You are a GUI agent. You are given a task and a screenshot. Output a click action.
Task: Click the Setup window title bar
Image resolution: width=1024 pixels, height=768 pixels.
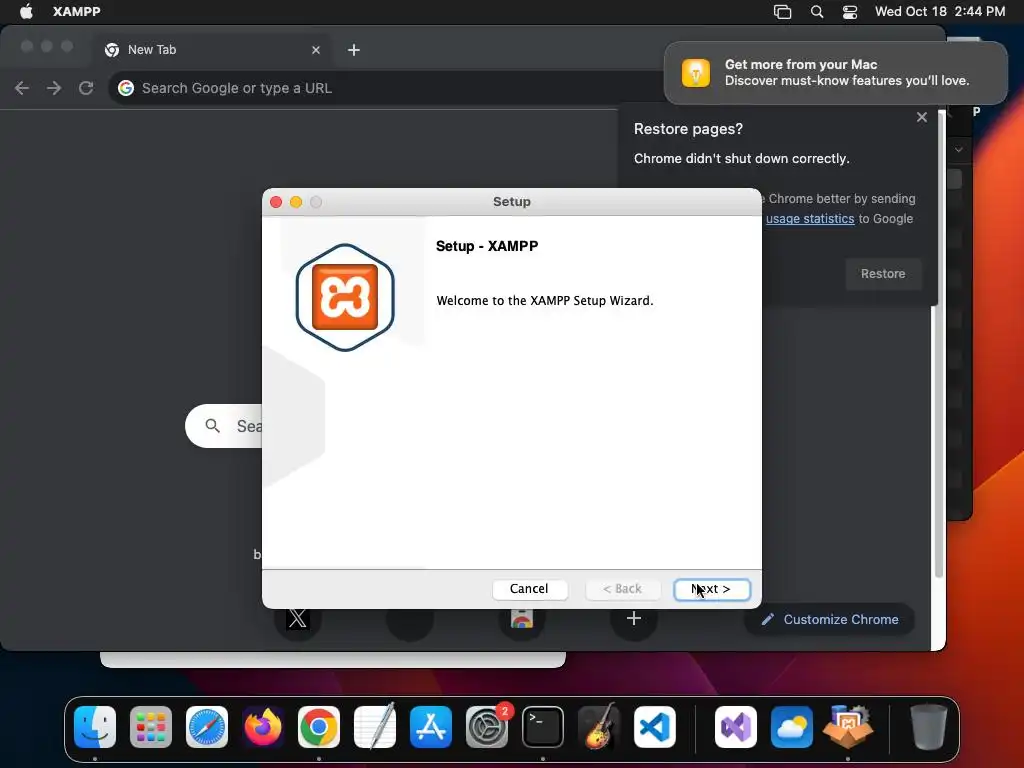512,202
